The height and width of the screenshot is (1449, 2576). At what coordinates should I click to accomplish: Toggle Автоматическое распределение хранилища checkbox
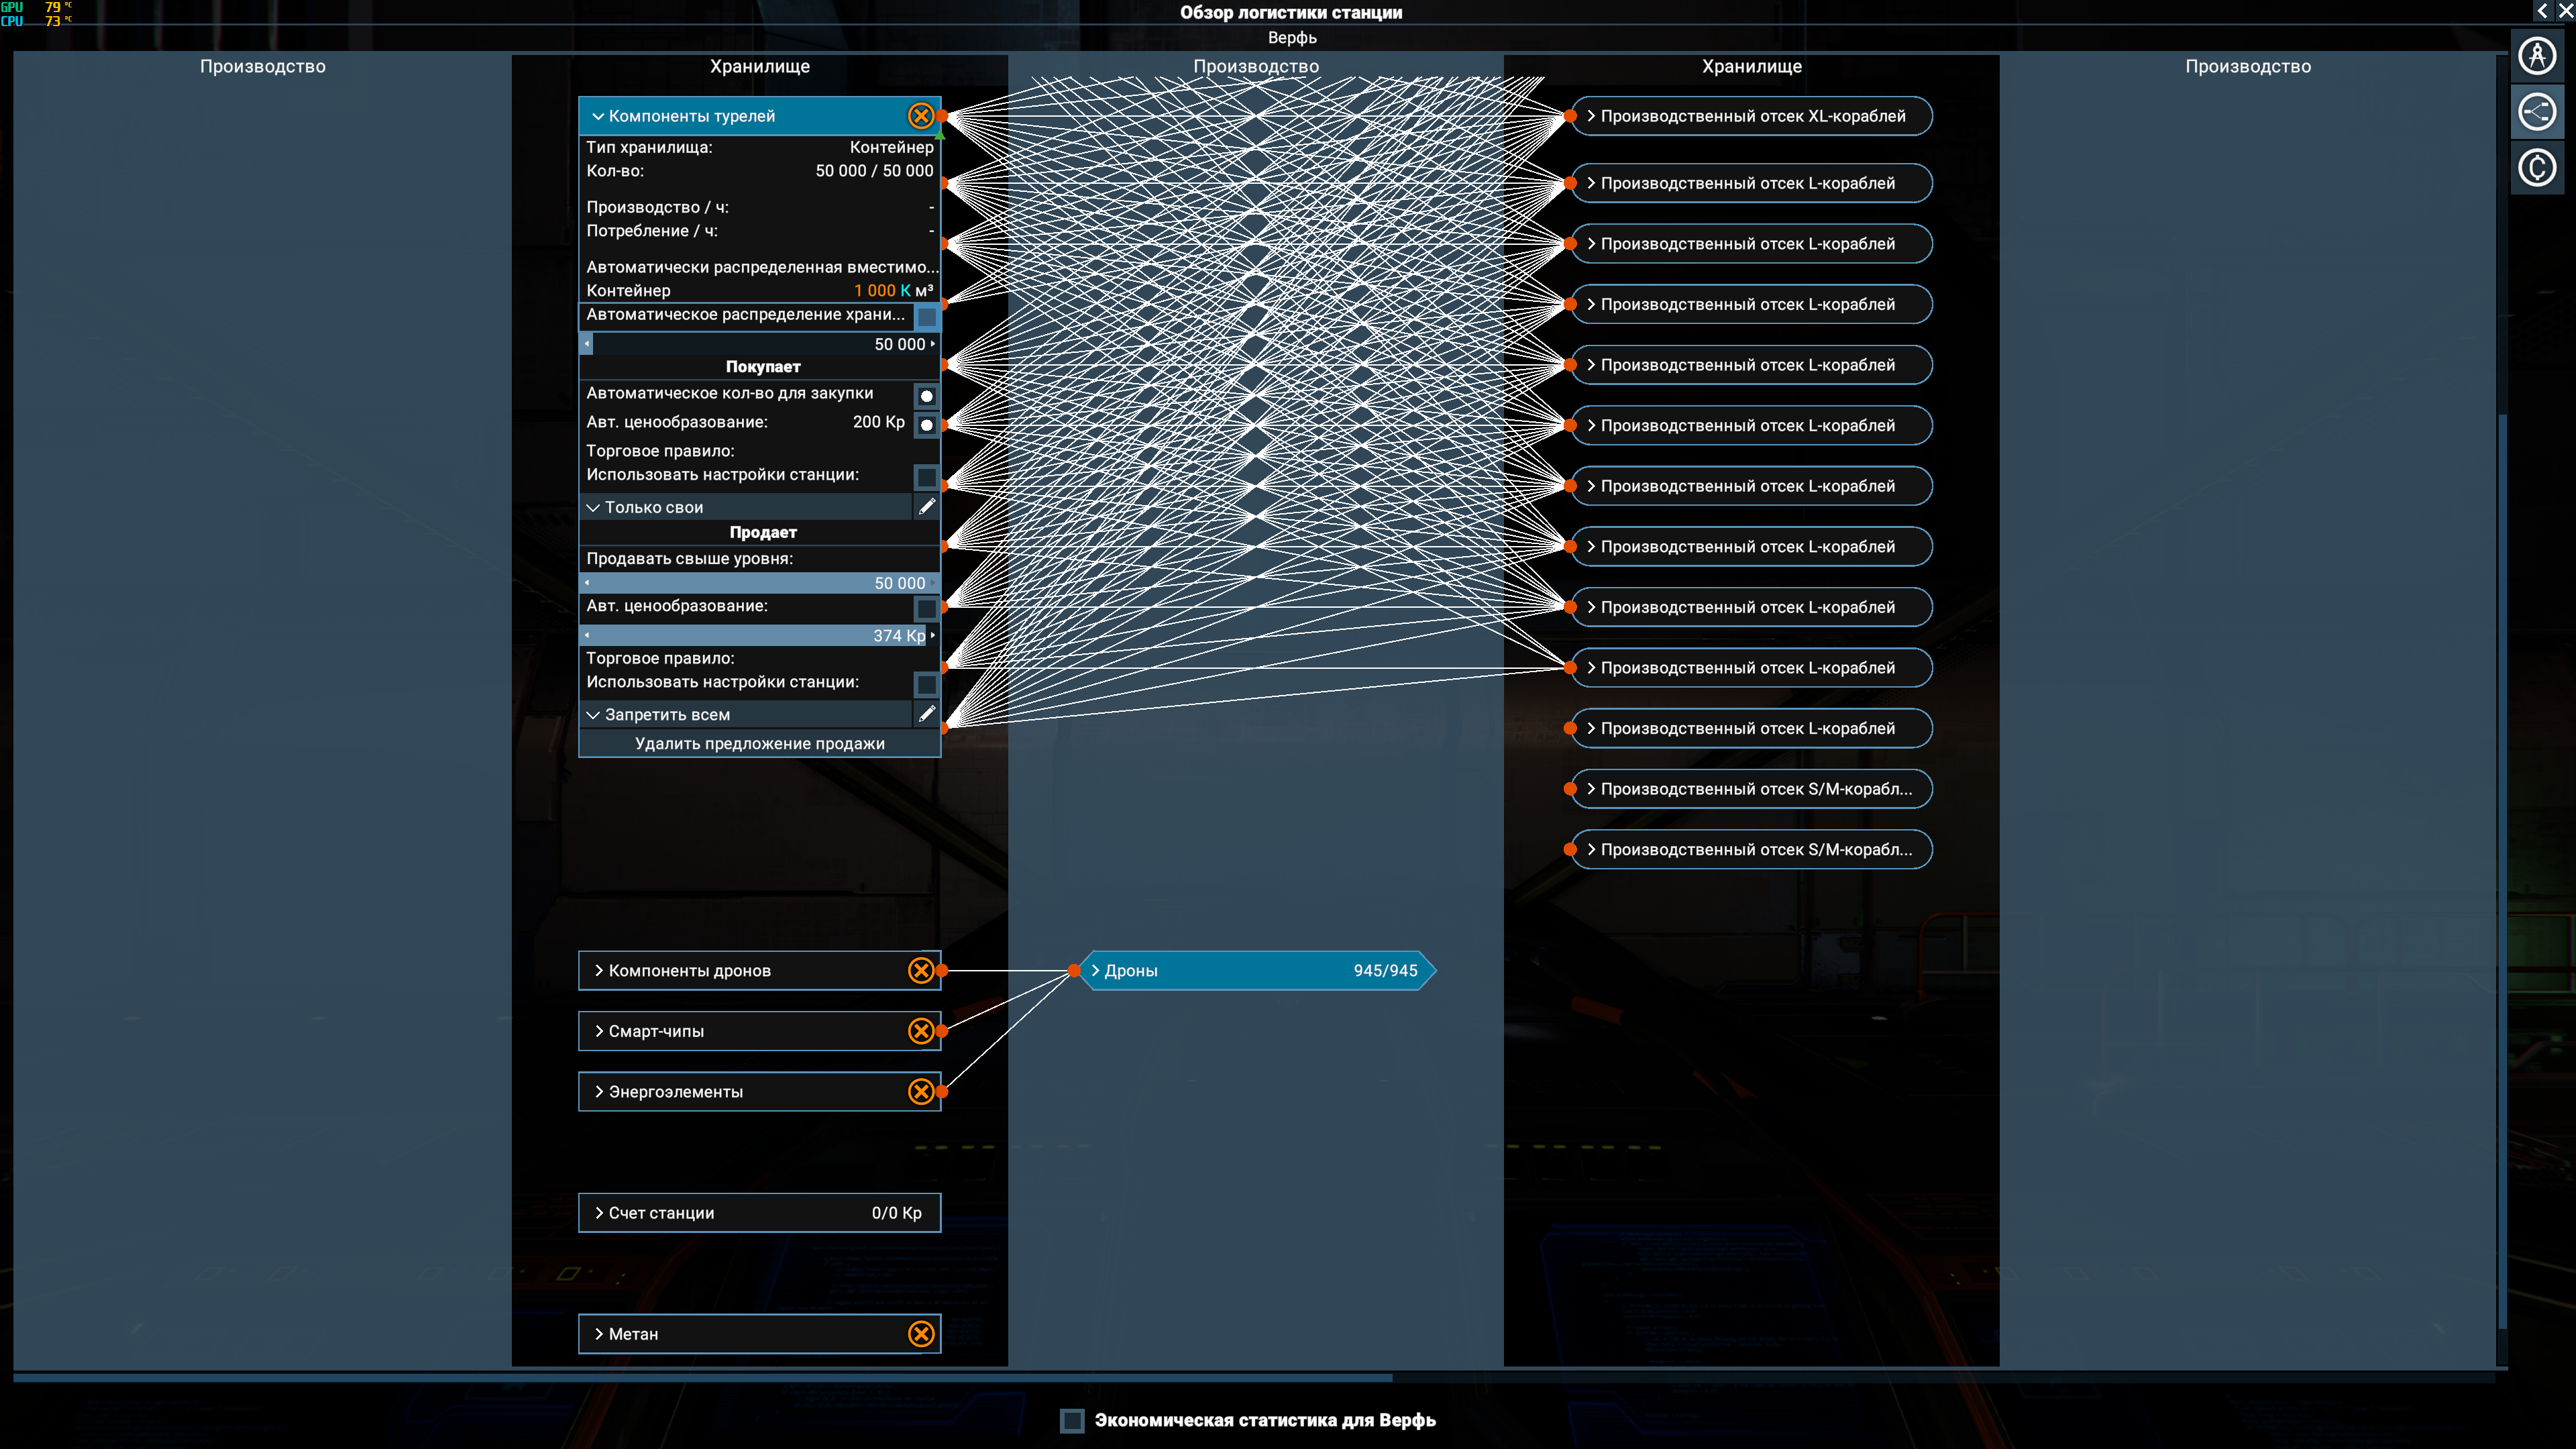[926, 316]
